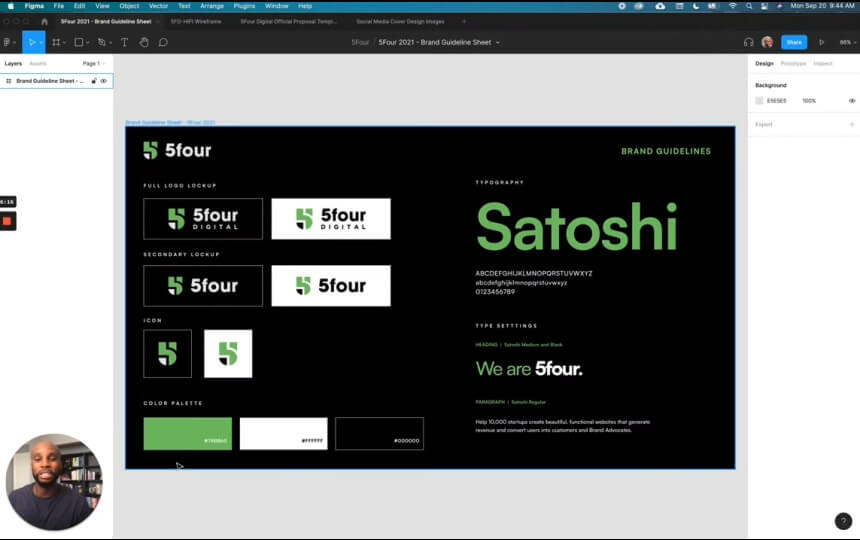The image size is (860, 540).
Task: Switch to the Inspect tab
Action: pos(822,64)
